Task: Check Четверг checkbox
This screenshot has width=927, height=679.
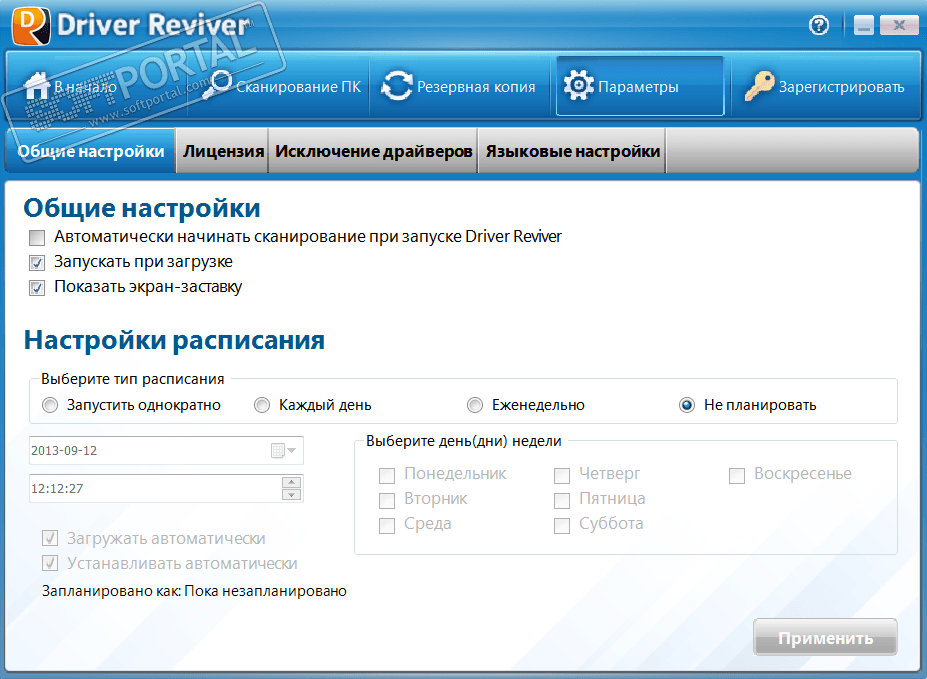Action: coord(562,476)
